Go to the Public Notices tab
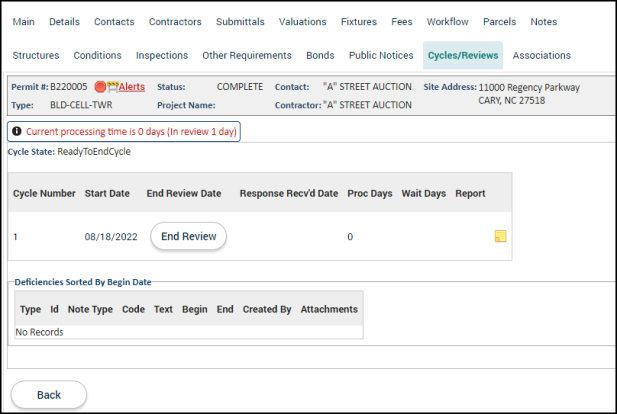617x414 pixels. (x=381, y=55)
